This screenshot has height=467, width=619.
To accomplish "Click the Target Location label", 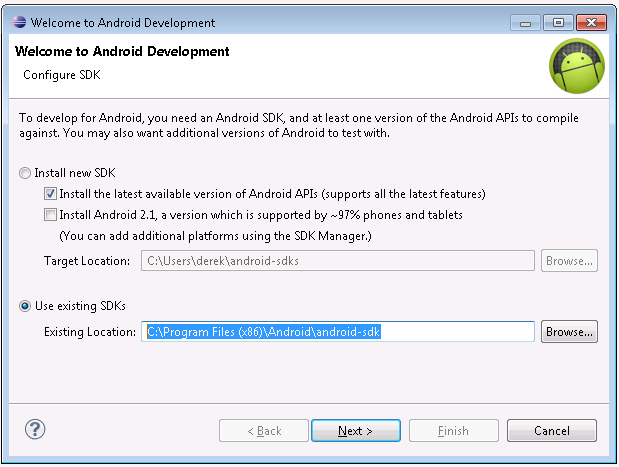I will (x=87, y=261).
